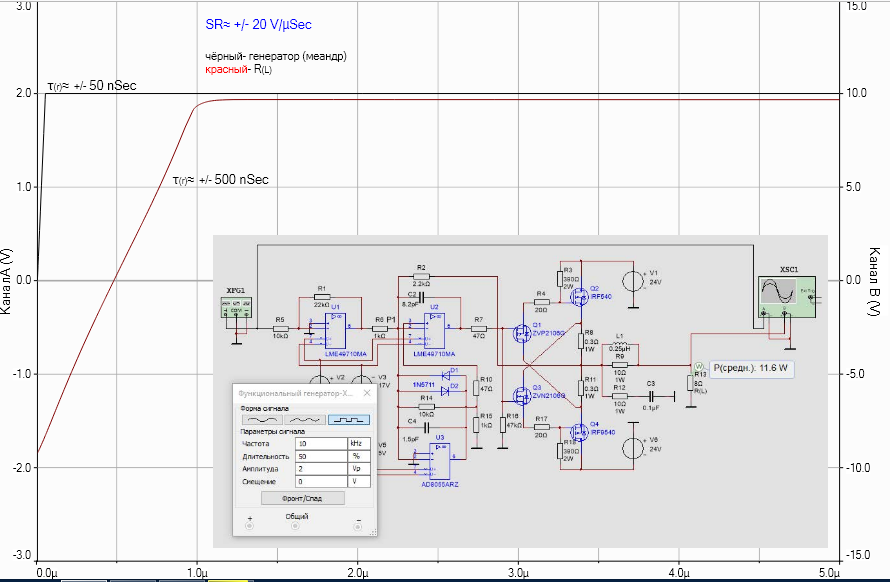Select MOSFET Q4 IRF9540 symbol
Image resolution: width=890 pixels, height=582 pixels.
(579, 432)
